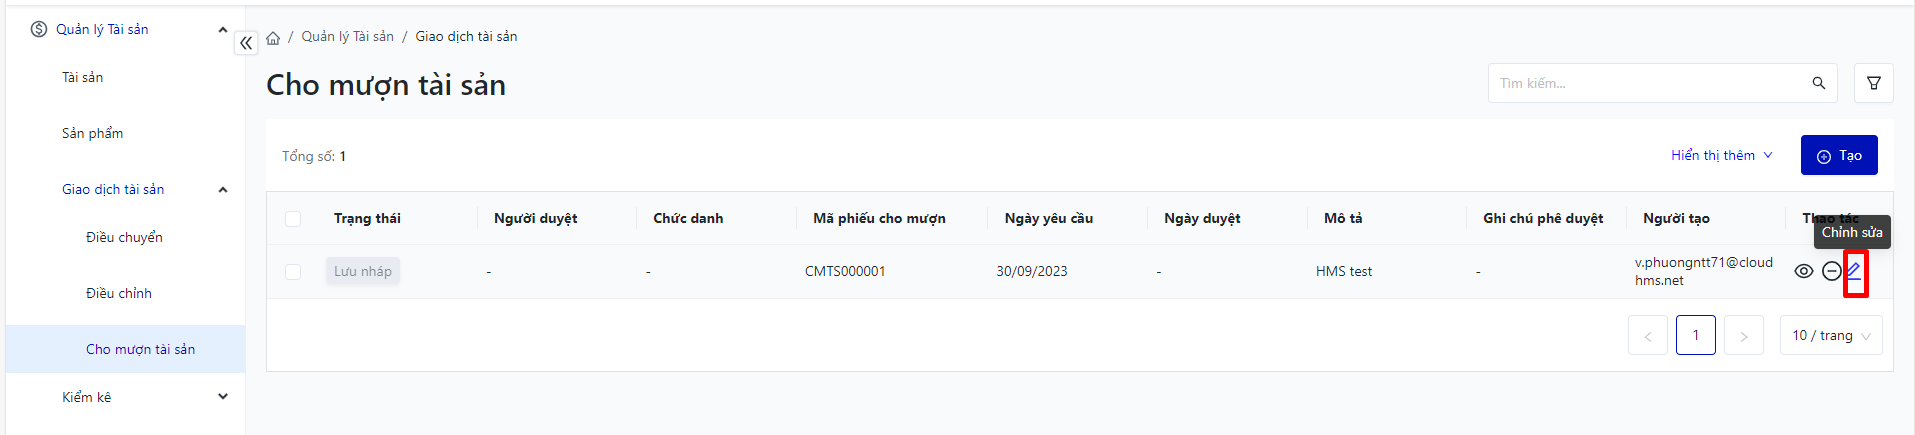Screen dimensions: 1915x435
Task: Go to Quản lý Tài sản breadcrumb link
Action: [347, 37]
